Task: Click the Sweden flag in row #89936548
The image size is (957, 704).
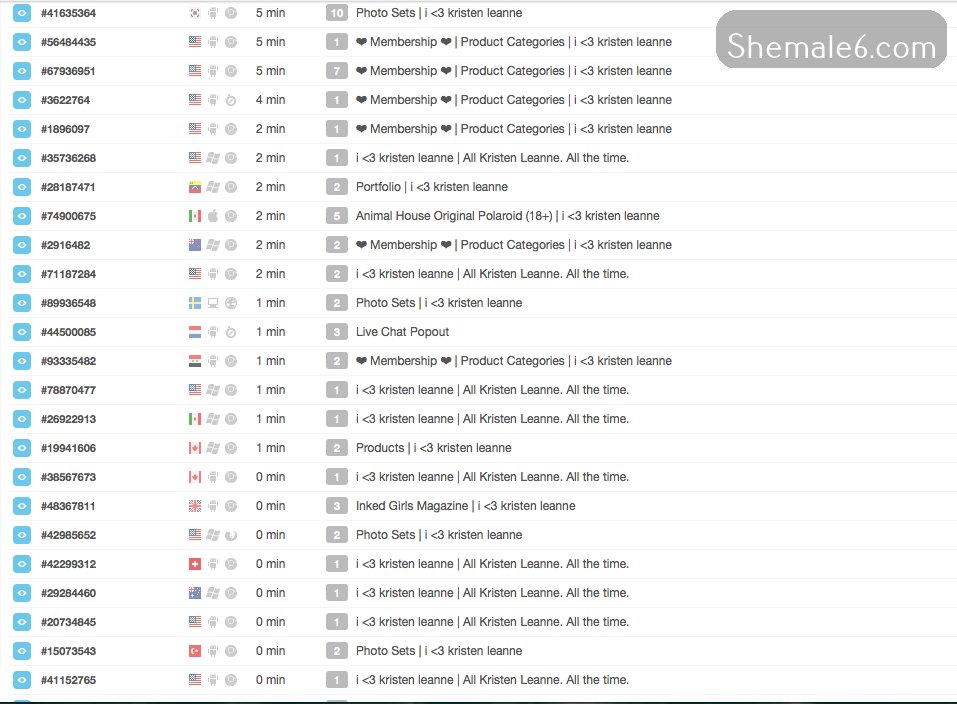Action: pos(195,303)
